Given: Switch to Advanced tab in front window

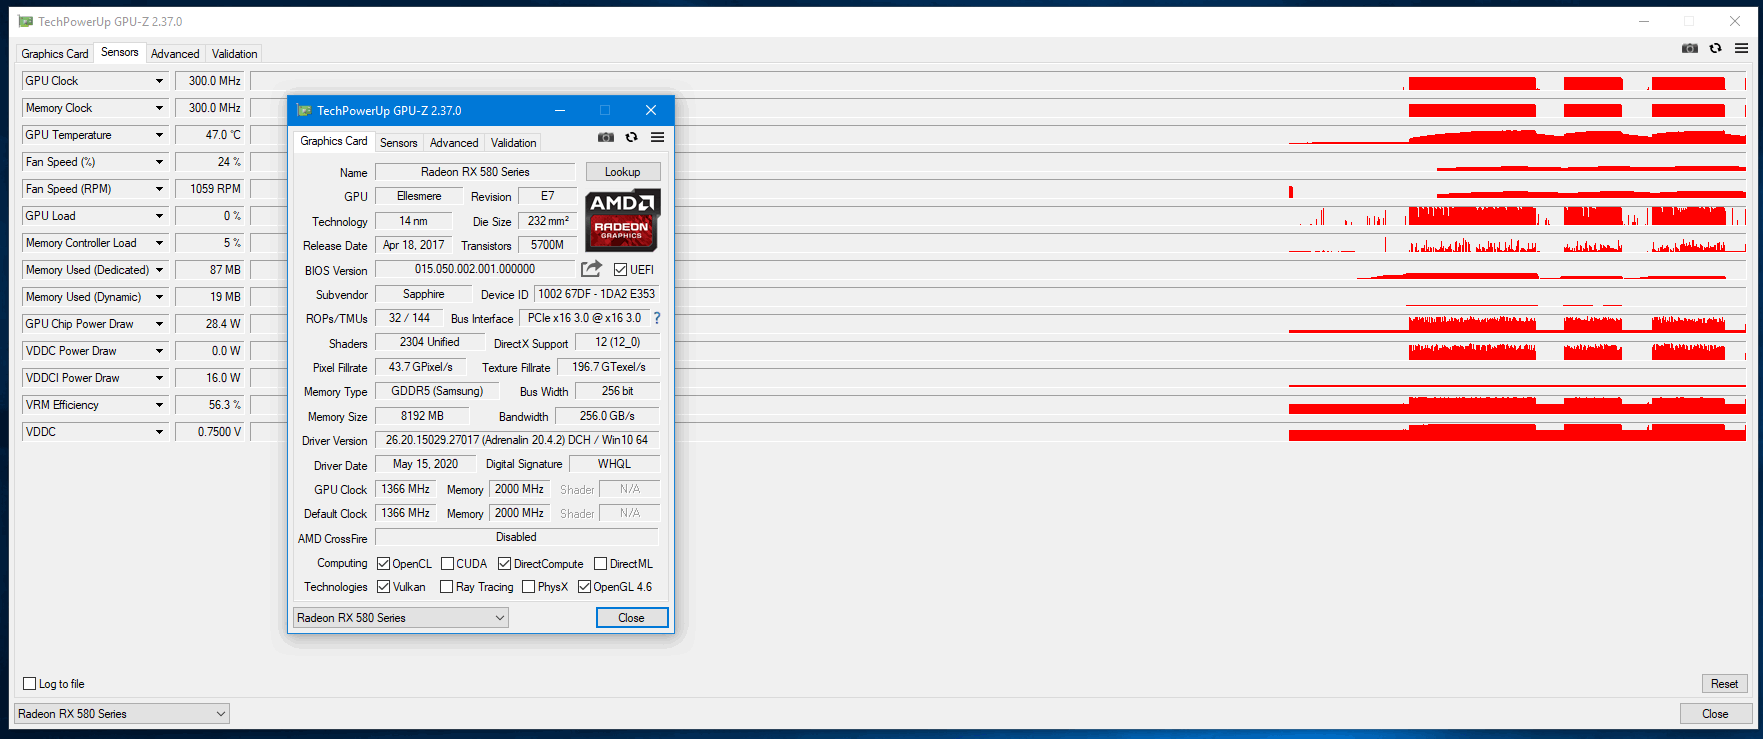Looking at the screenshot, I should point(454,143).
